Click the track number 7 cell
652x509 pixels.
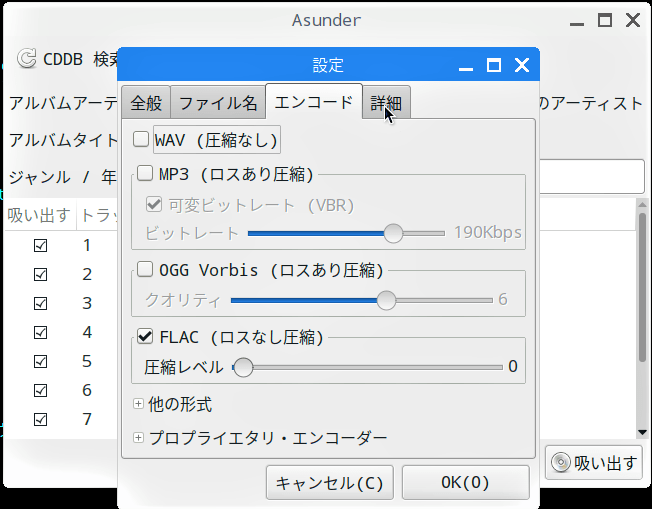click(x=87, y=419)
